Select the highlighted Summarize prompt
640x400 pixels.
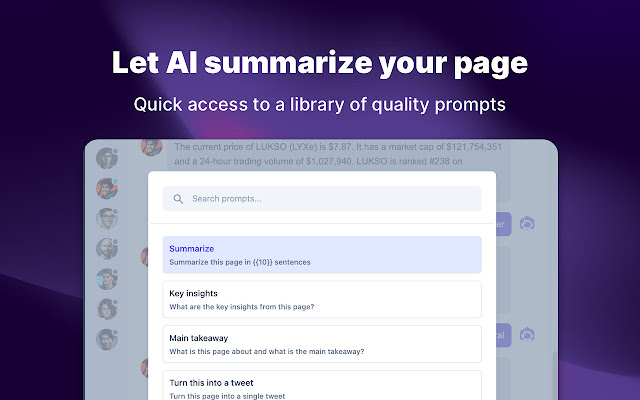point(322,255)
